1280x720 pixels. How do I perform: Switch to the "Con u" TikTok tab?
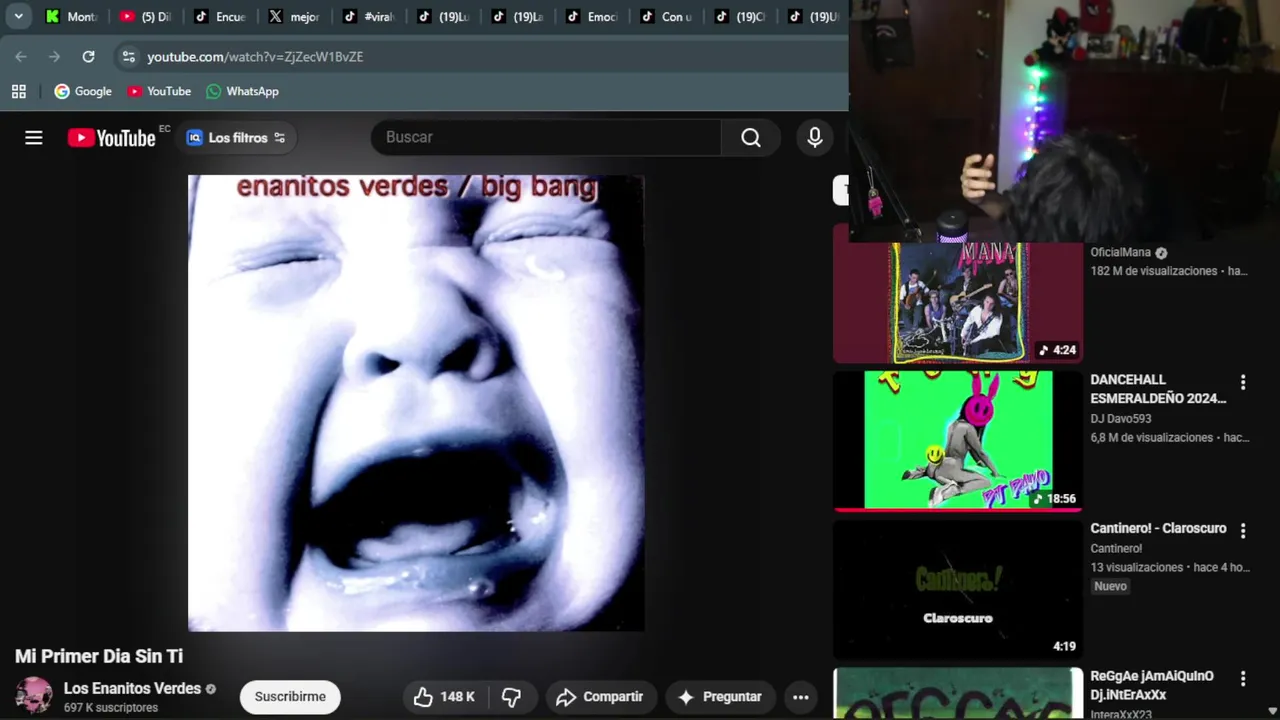667,16
